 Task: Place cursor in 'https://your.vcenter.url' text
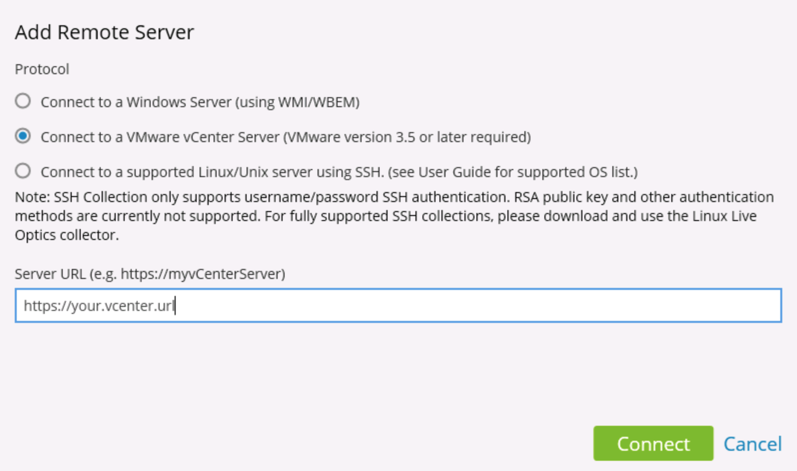[99, 306]
